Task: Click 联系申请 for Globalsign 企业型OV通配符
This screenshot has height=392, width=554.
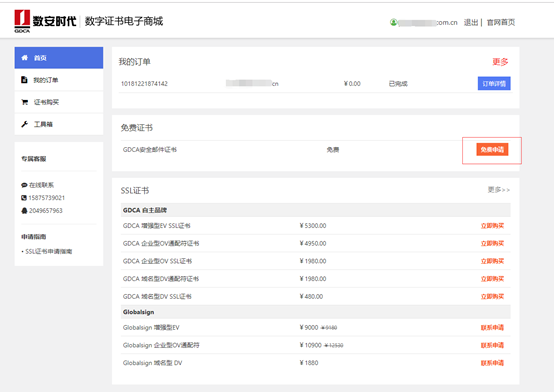Action: [x=492, y=345]
